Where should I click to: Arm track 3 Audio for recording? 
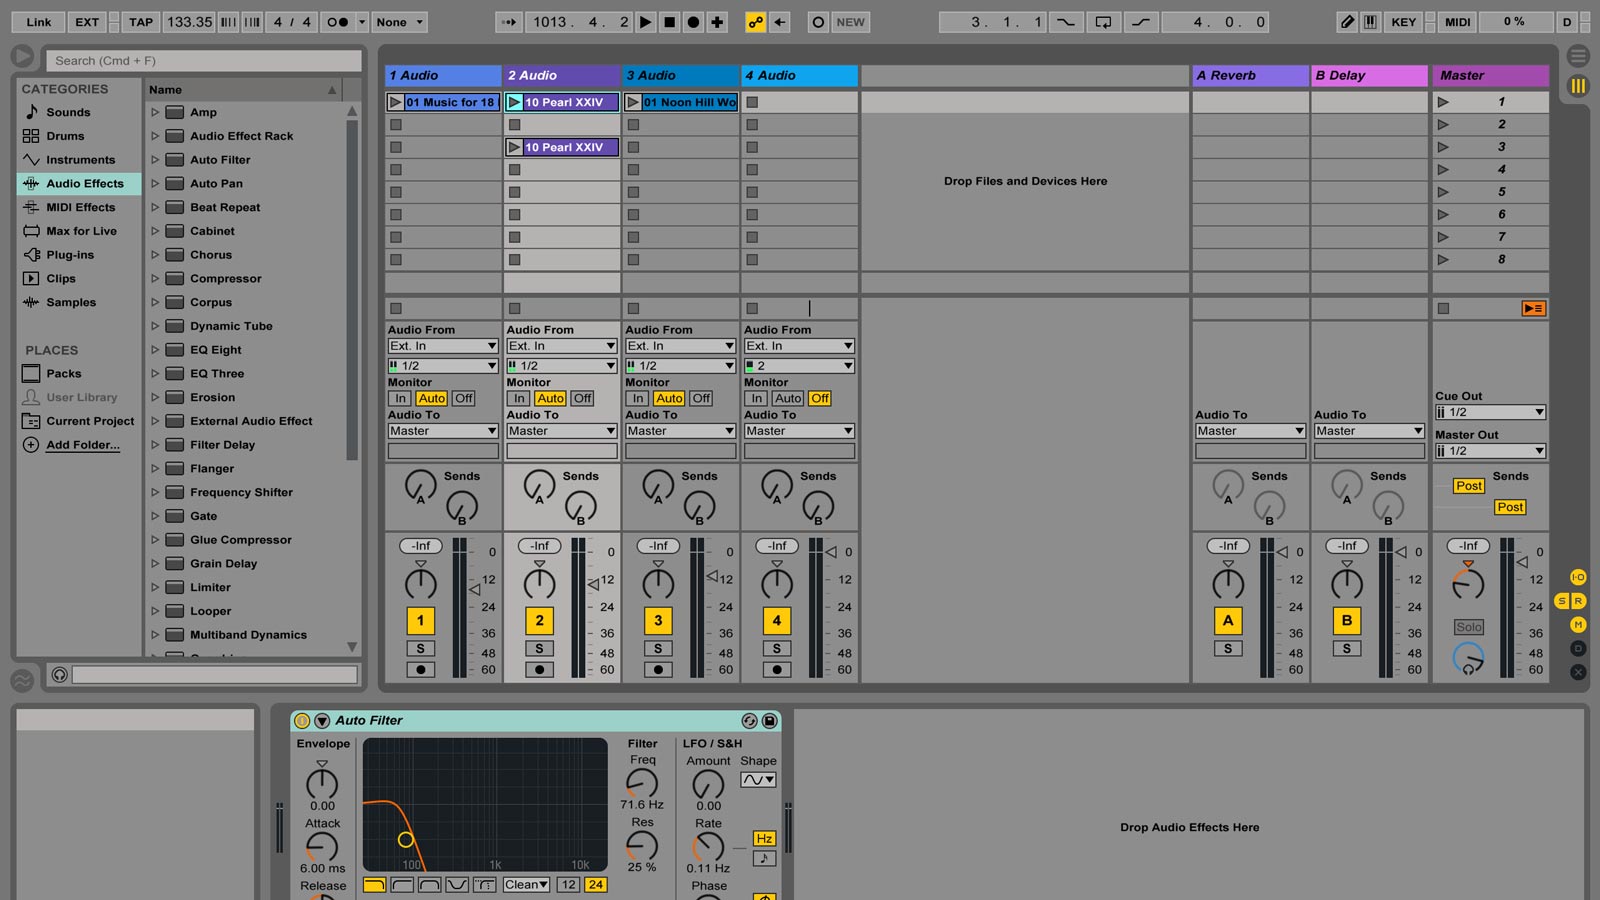658,670
